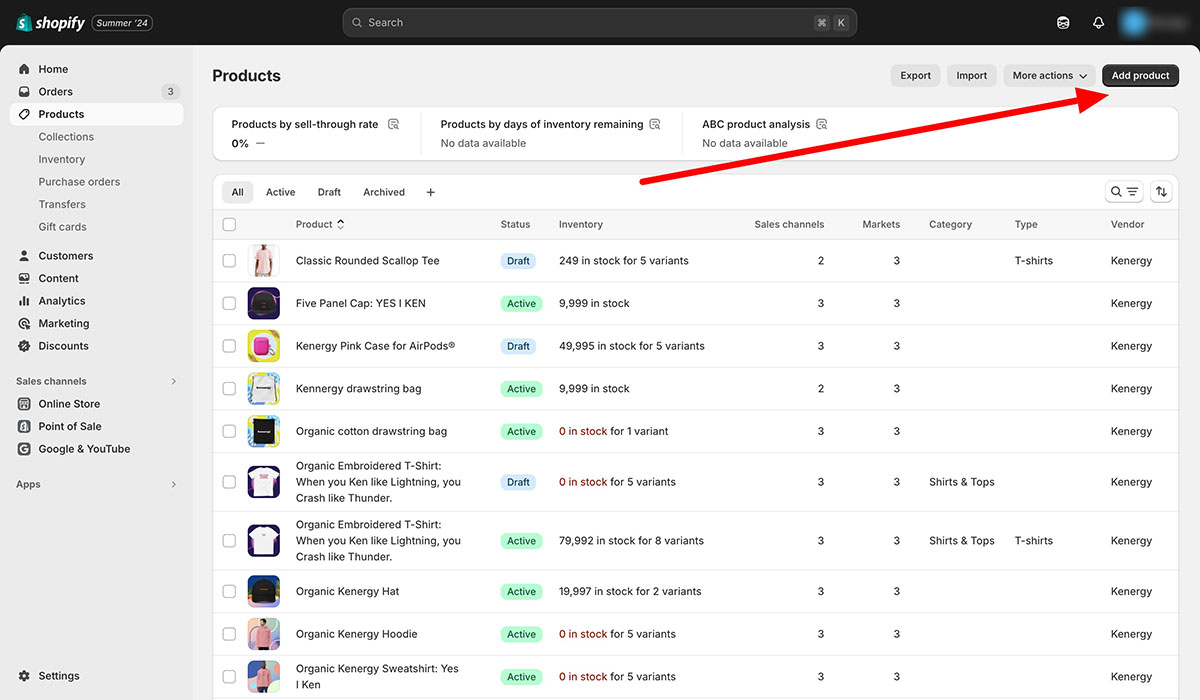Select all products using the header checkbox
This screenshot has width=1200, height=700.
click(229, 224)
